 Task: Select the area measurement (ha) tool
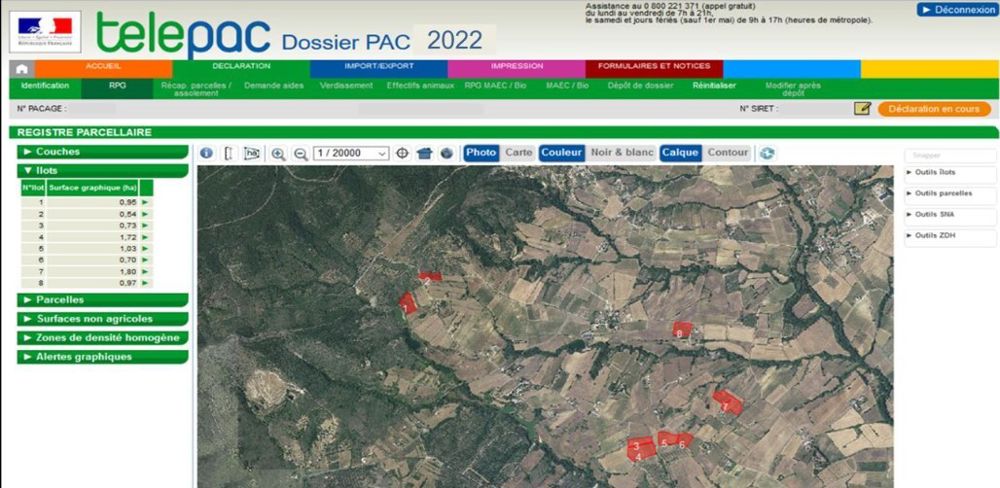pos(252,153)
